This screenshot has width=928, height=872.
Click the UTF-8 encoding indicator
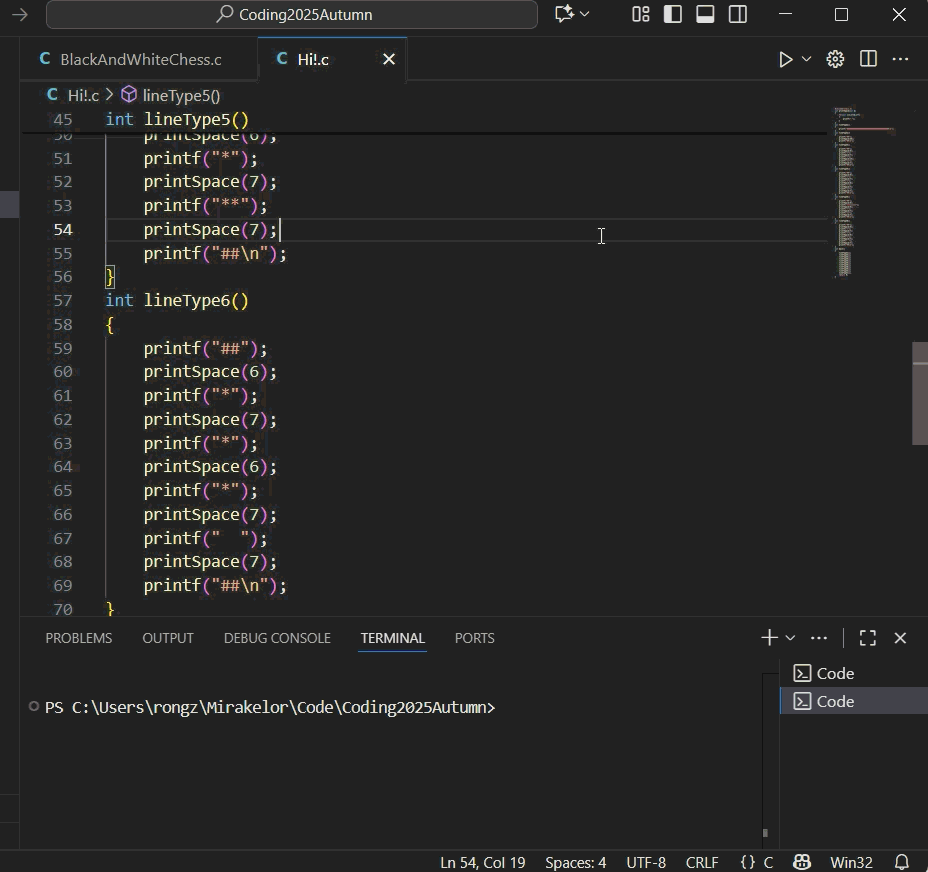(646, 862)
